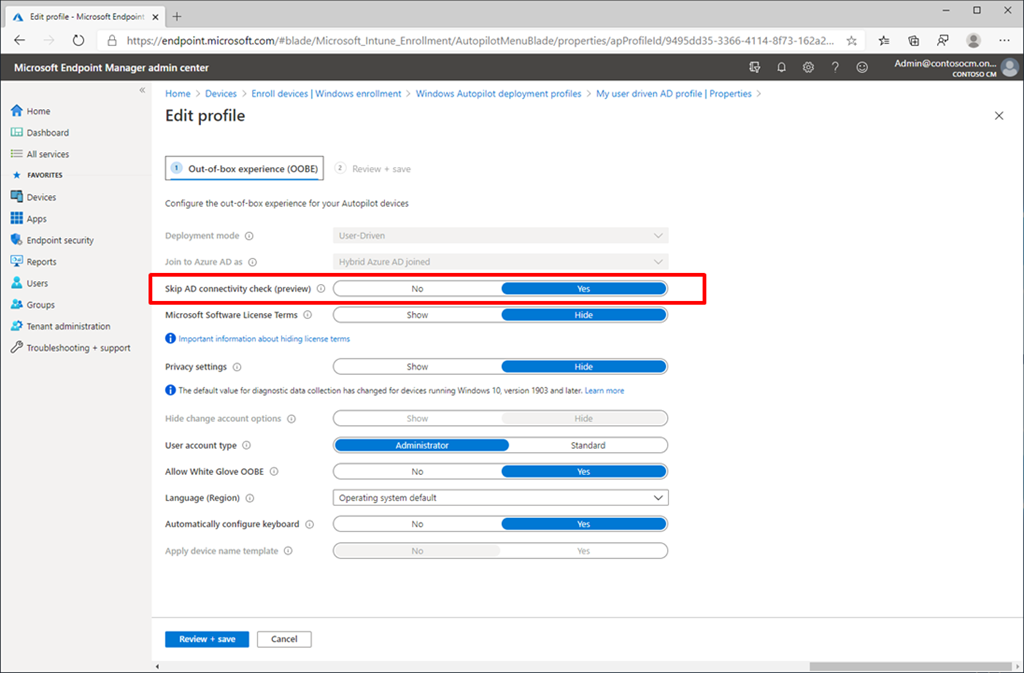Open the Language (Region) dropdown
This screenshot has height=673, width=1024.
coord(500,497)
